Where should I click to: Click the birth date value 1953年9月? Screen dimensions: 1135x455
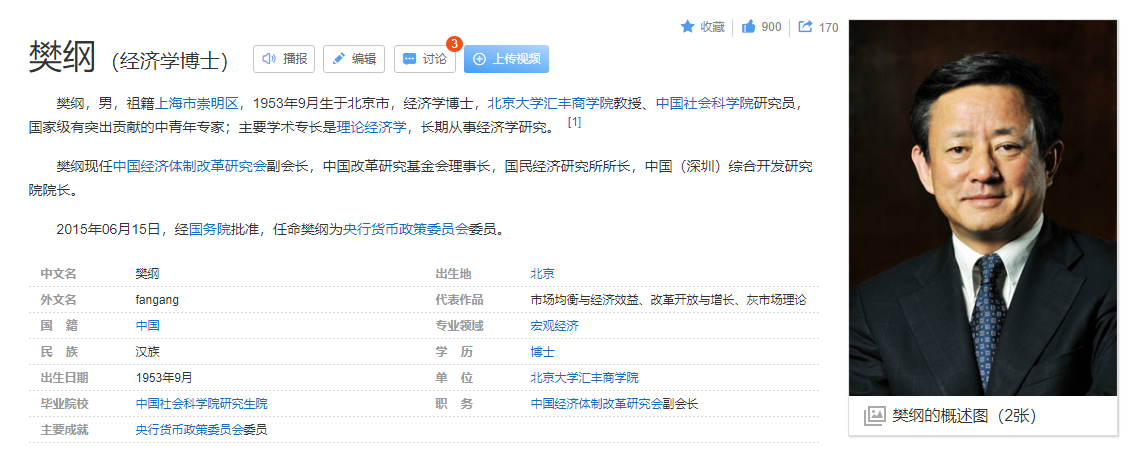point(164,378)
